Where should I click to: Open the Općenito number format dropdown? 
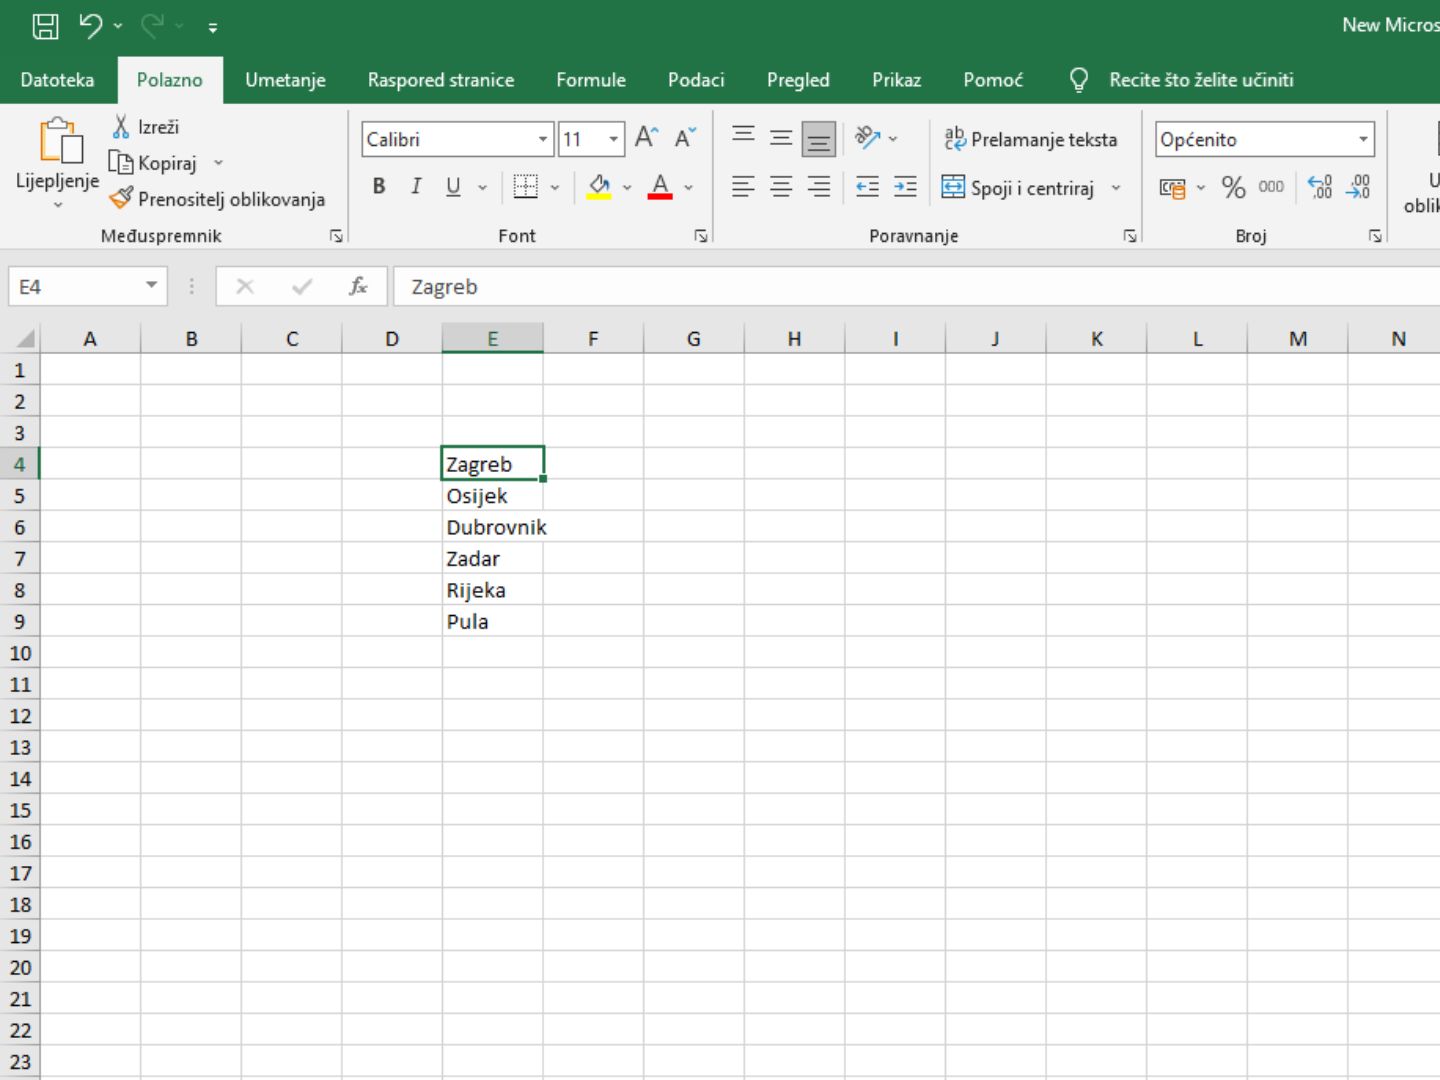[x=1364, y=139]
